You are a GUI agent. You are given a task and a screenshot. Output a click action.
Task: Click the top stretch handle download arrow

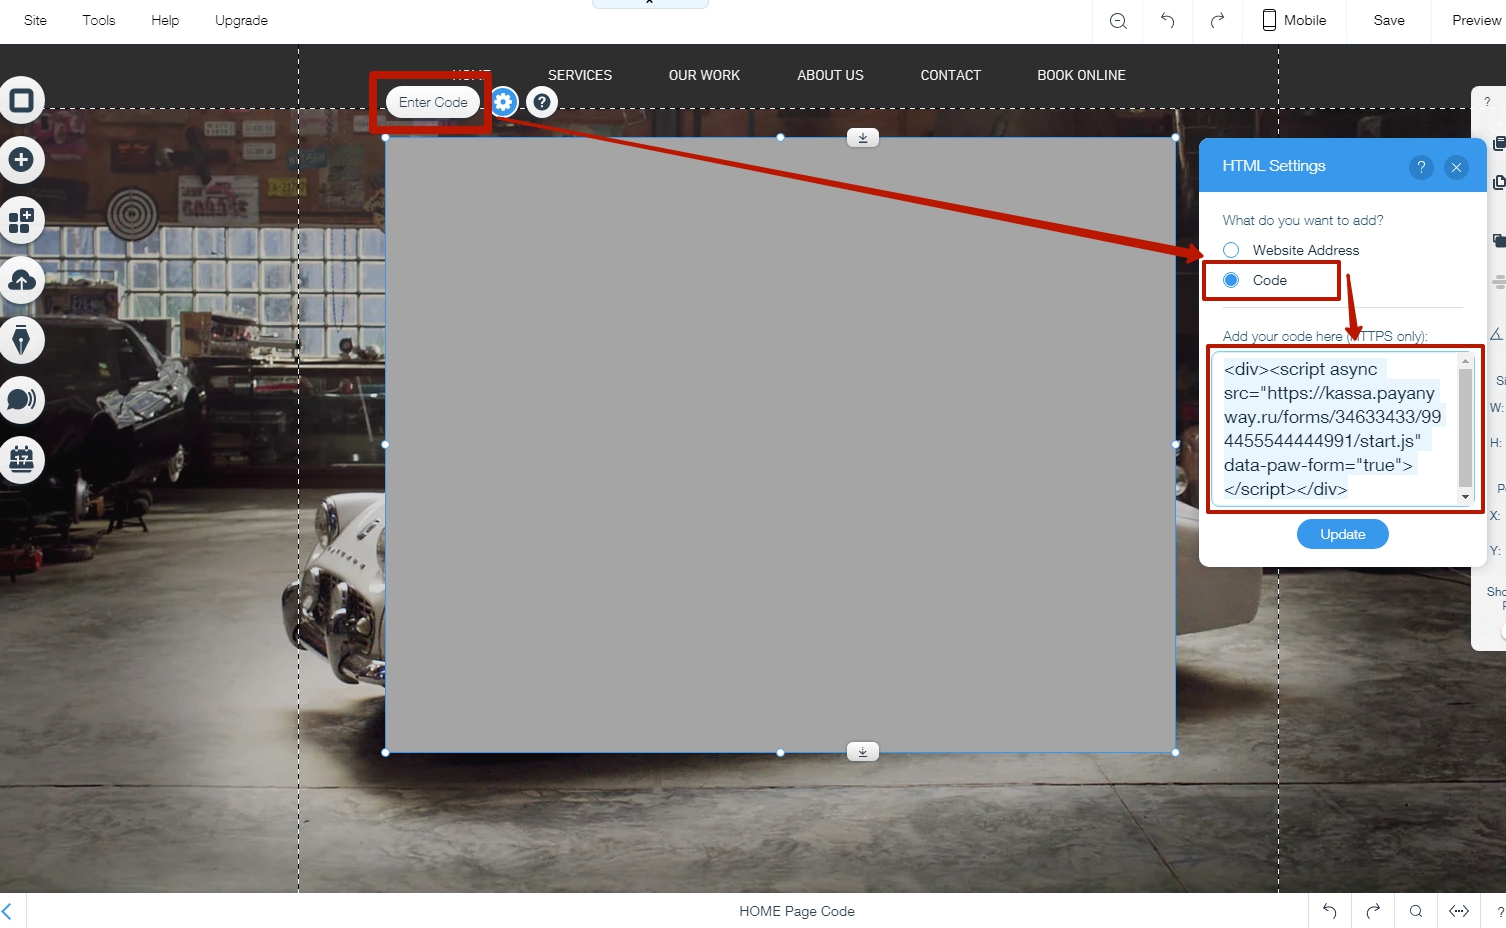[863, 138]
